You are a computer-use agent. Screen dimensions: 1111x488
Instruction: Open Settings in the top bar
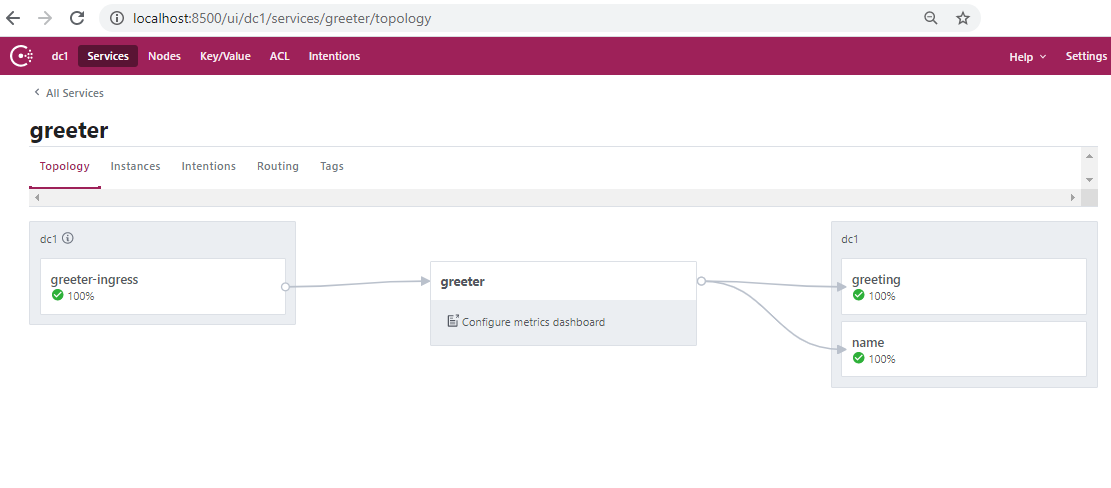coord(1086,56)
